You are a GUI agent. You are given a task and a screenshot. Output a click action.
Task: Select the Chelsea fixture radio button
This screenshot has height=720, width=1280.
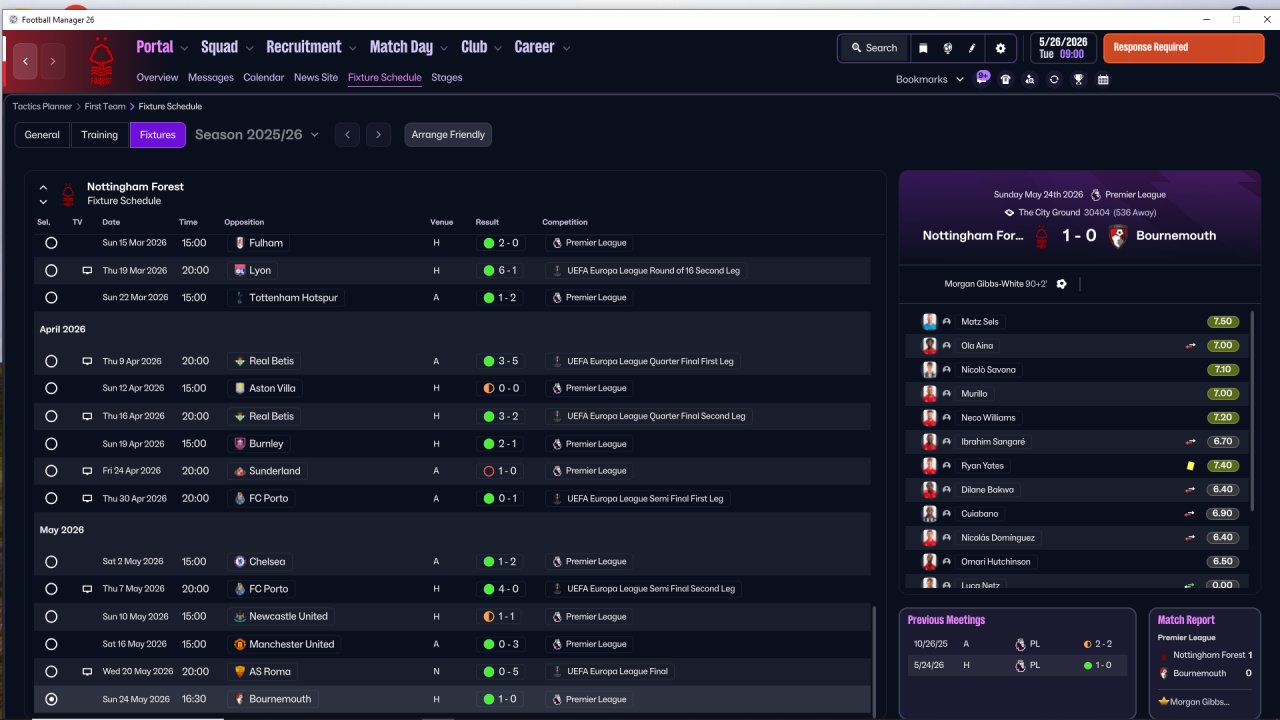[51, 562]
